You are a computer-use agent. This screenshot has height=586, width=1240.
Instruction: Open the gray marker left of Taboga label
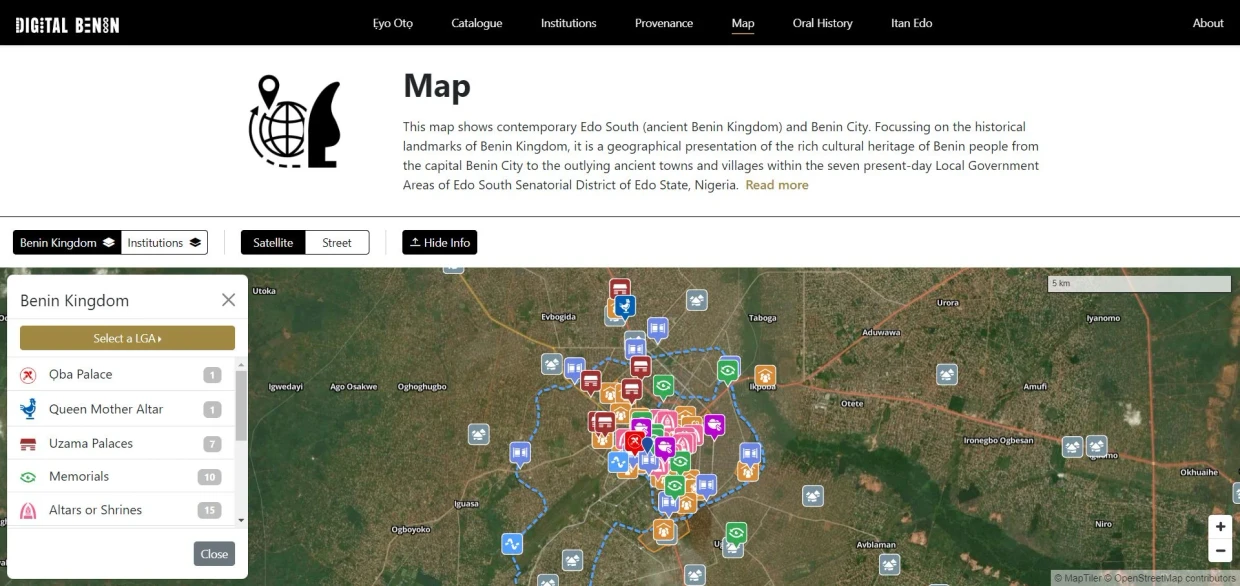(697, 300)
